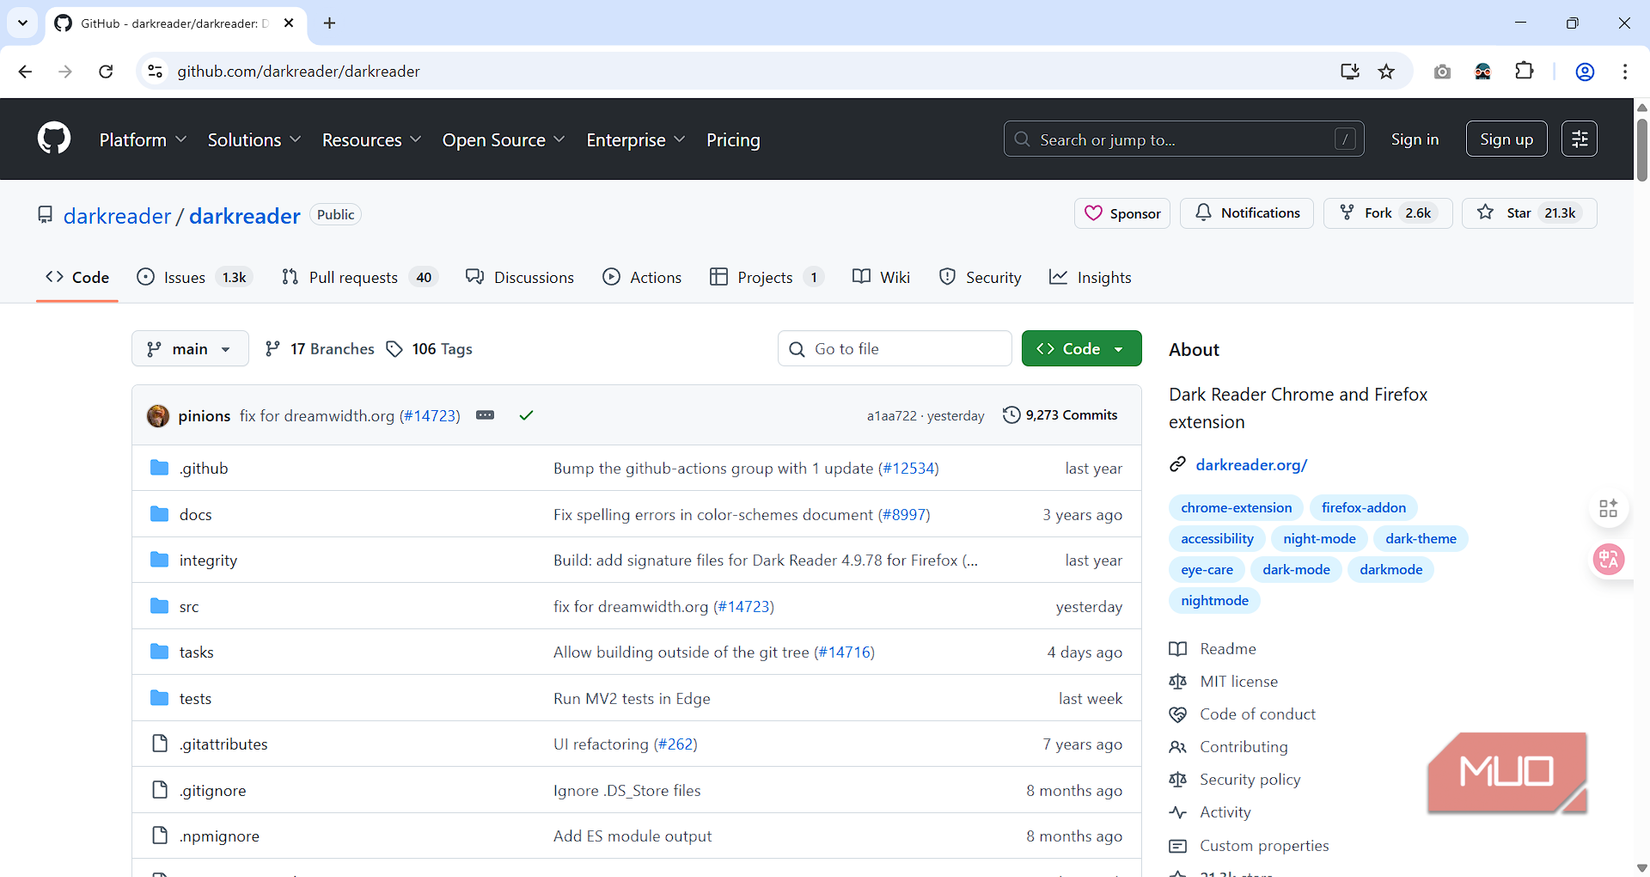Click the chrome-extension topic tag
This screenshot has height=877, width=1650.
click(x=1236, y=508)
